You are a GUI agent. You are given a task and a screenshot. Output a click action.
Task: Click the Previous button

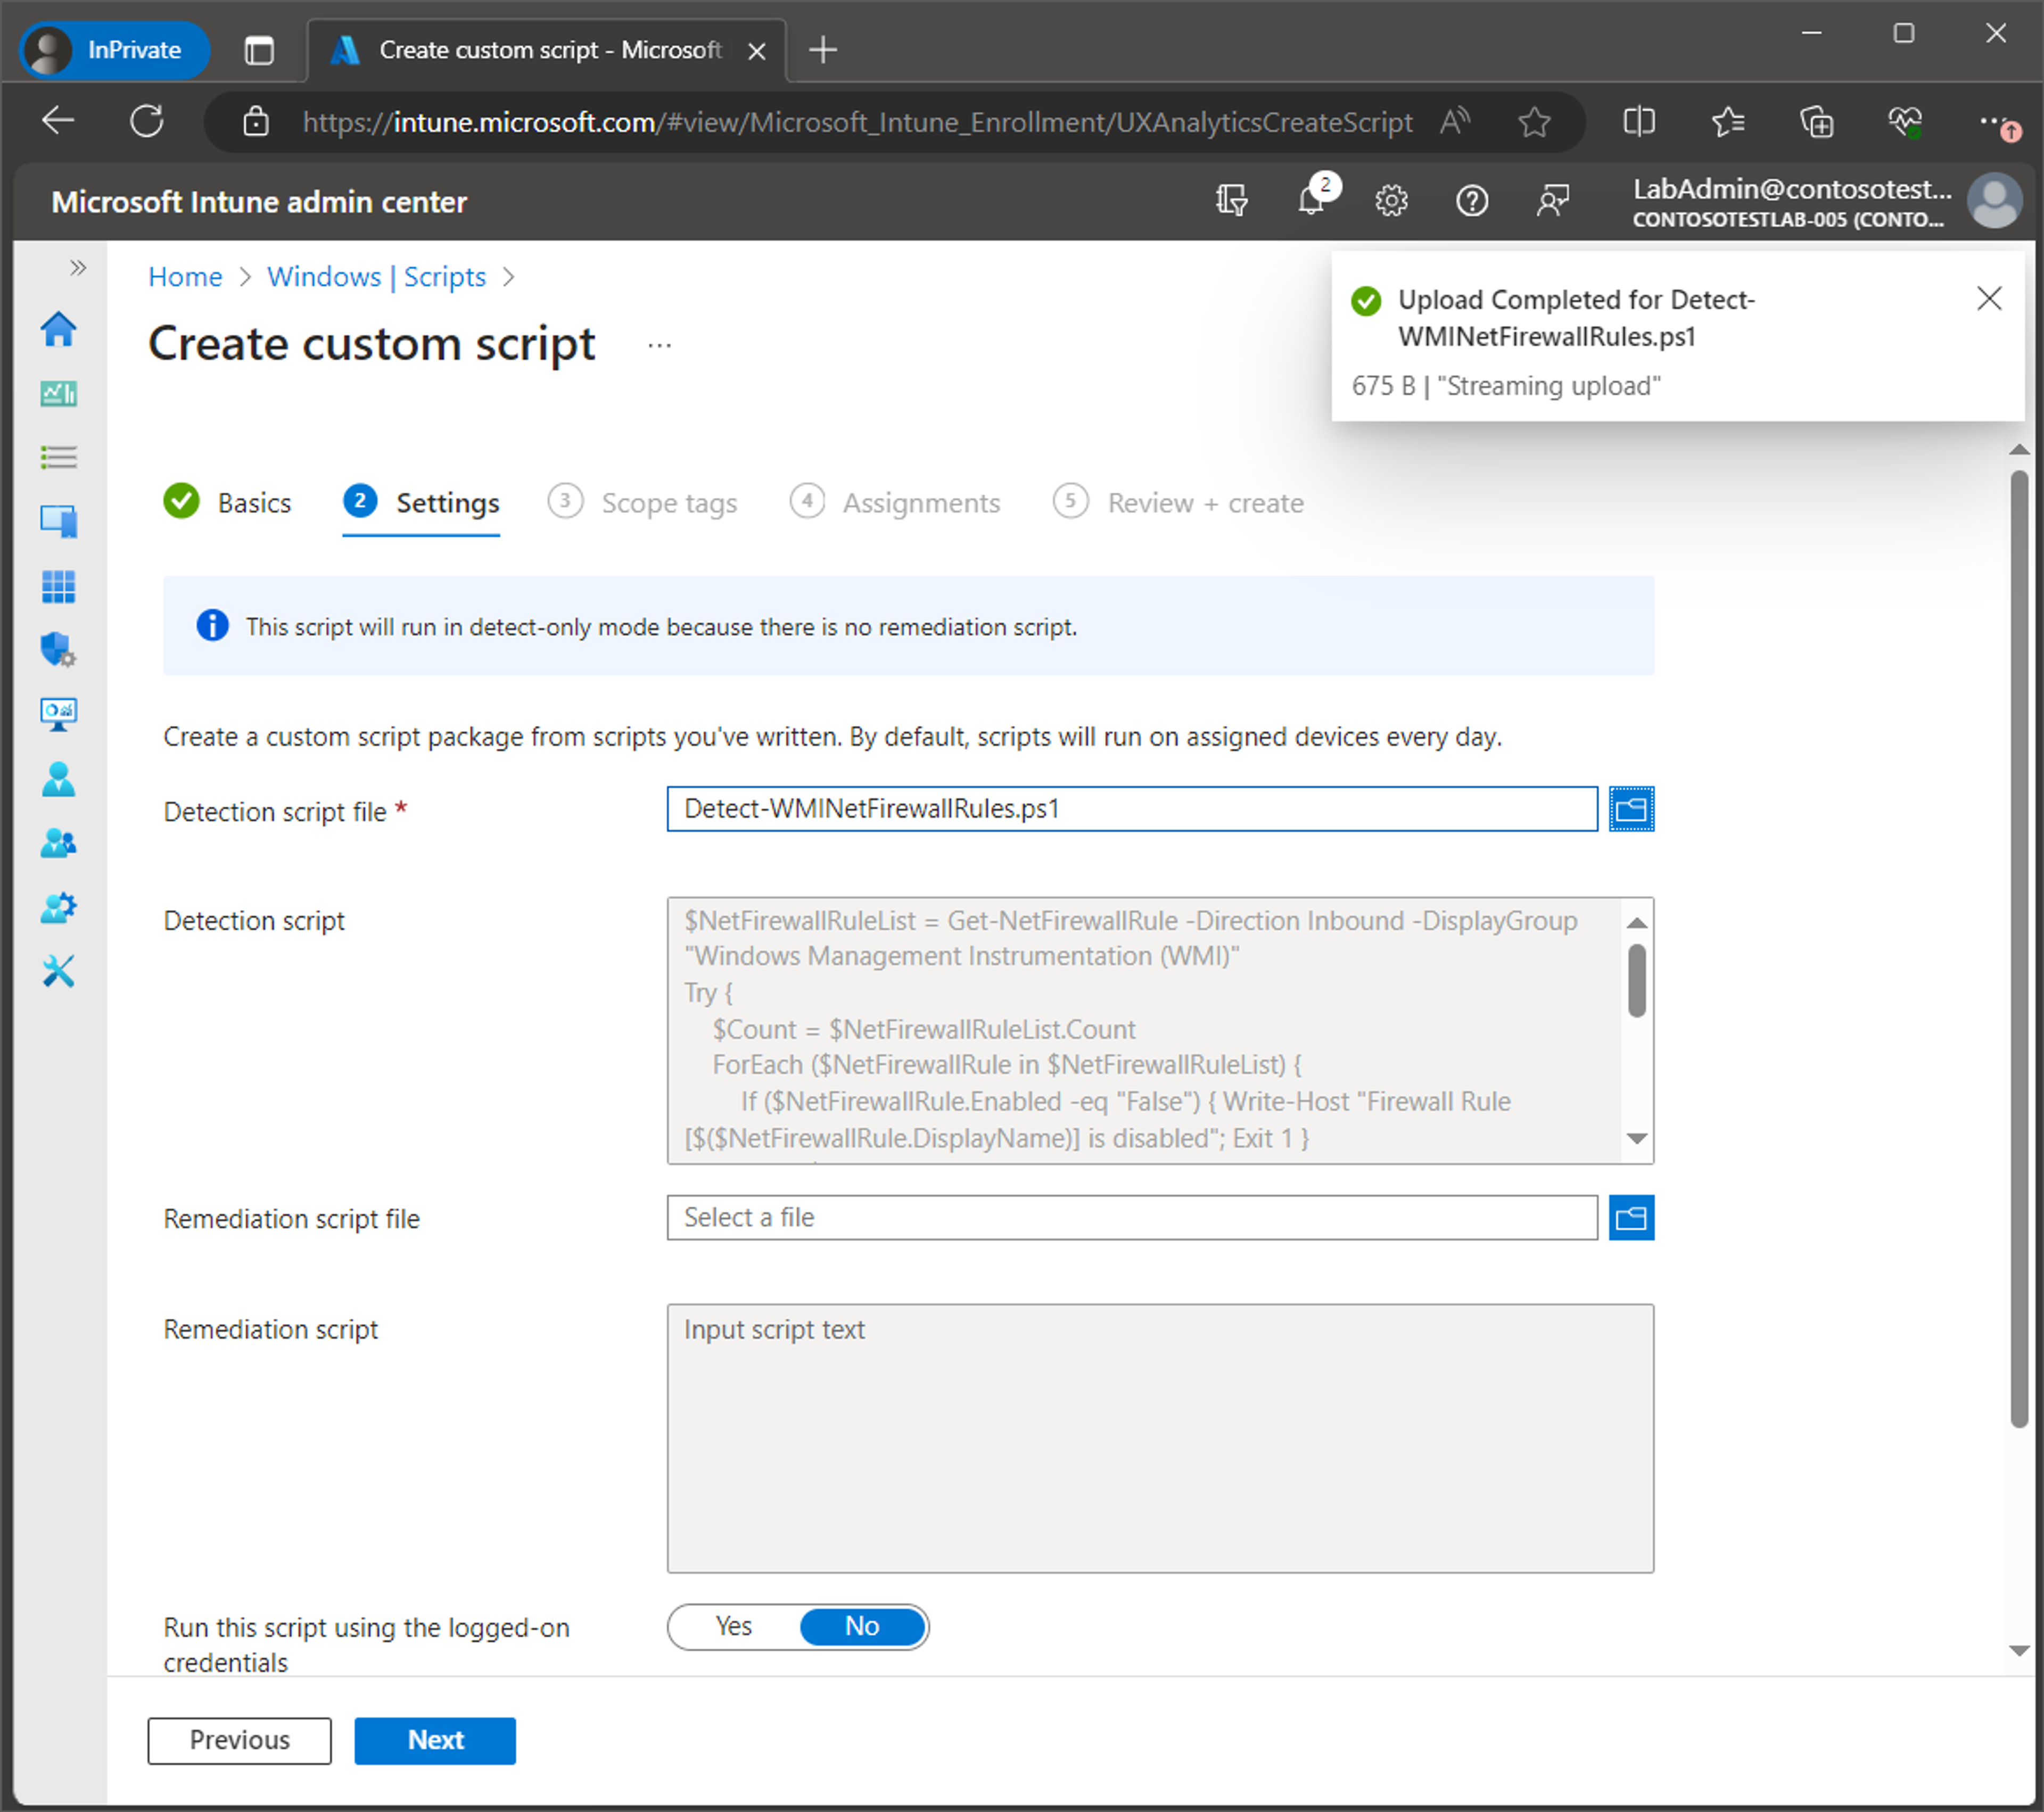pos(239,1740)
